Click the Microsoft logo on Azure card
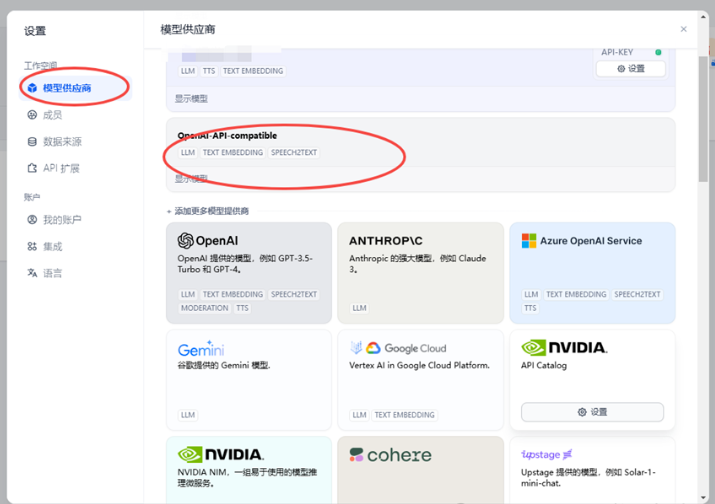Screen dimensions: 715x504 pyautogui.click(x=529, y=241)
